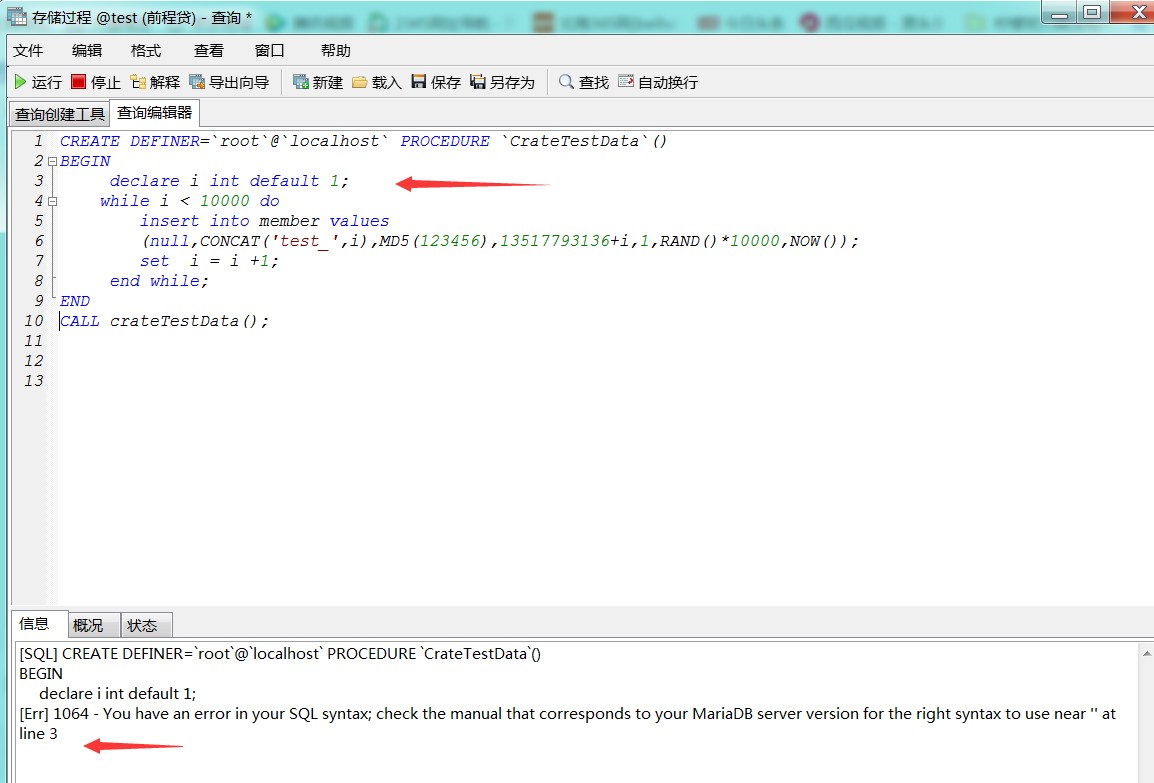
Task: Switch to 查询创建工具 tab
Action: click(59, 114)
